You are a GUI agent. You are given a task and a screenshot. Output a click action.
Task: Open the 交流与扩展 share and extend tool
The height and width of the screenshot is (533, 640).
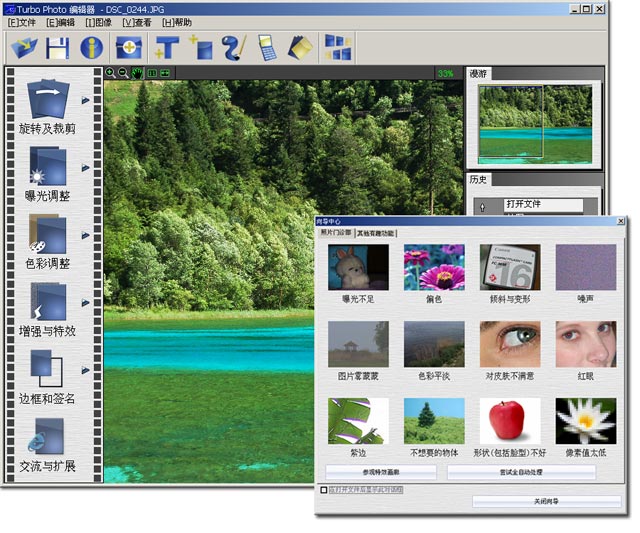click(x=47, y=445)
